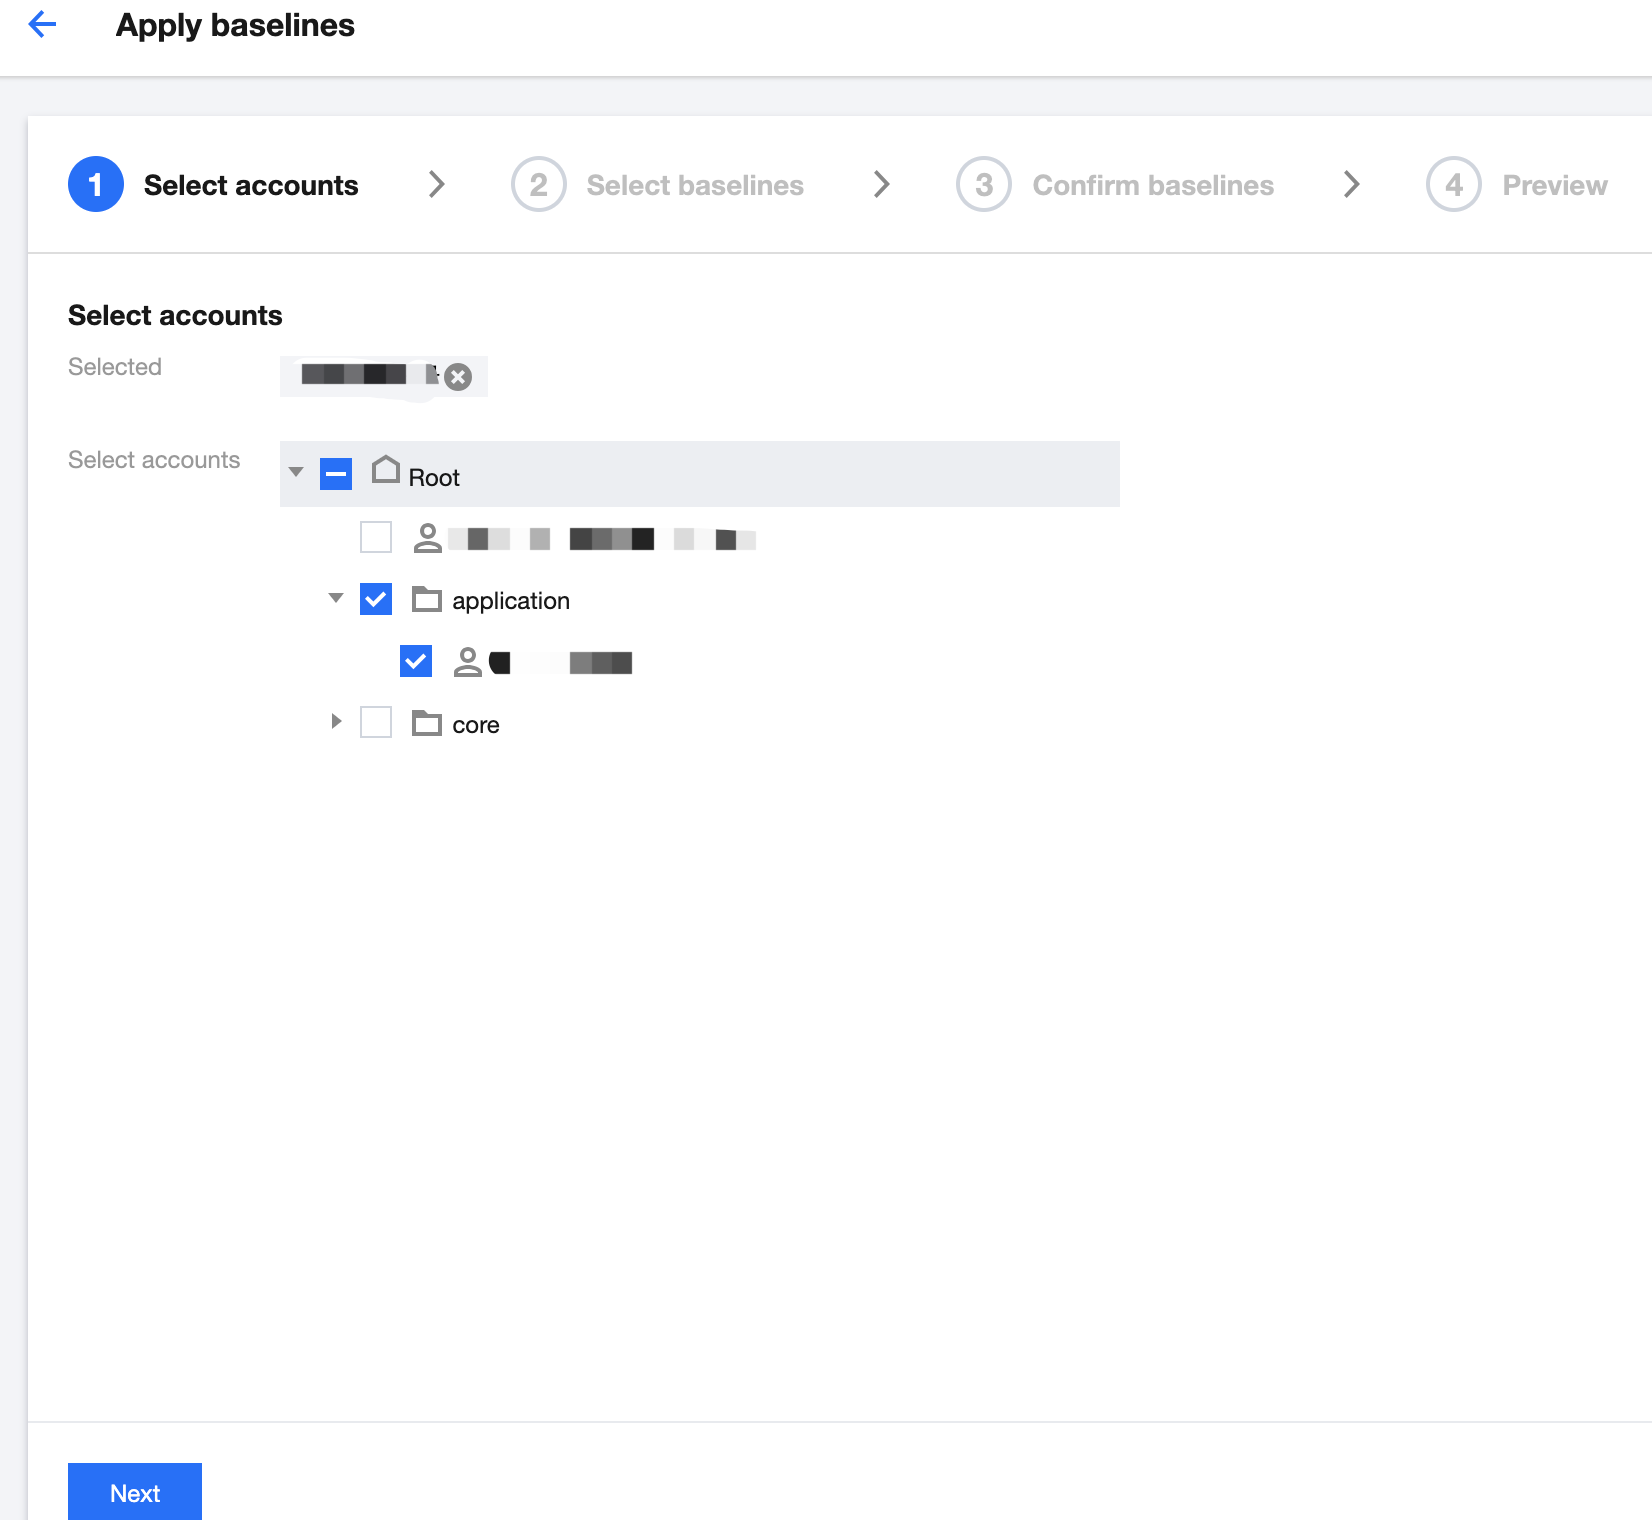Viewport: 1652px width, 1520px height.
Task: Collapse the application folder
Action: tap(336, 598)
